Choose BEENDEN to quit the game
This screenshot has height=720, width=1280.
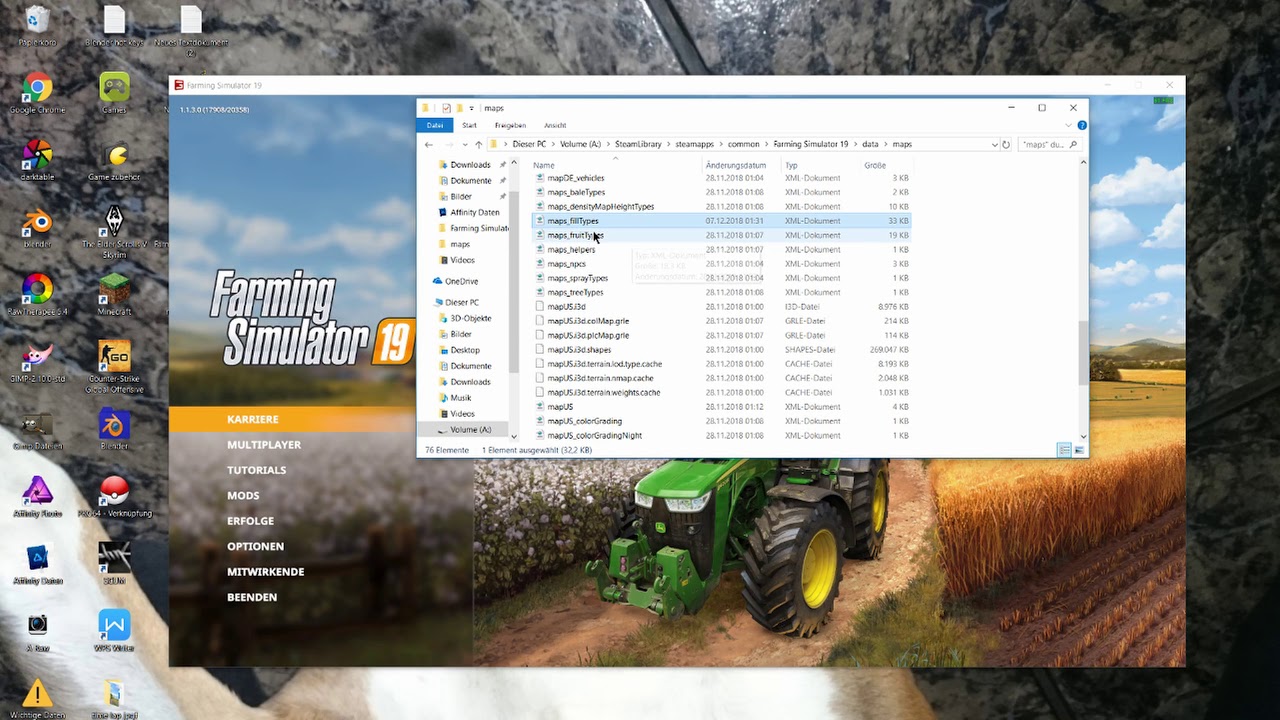click(252, 597)
